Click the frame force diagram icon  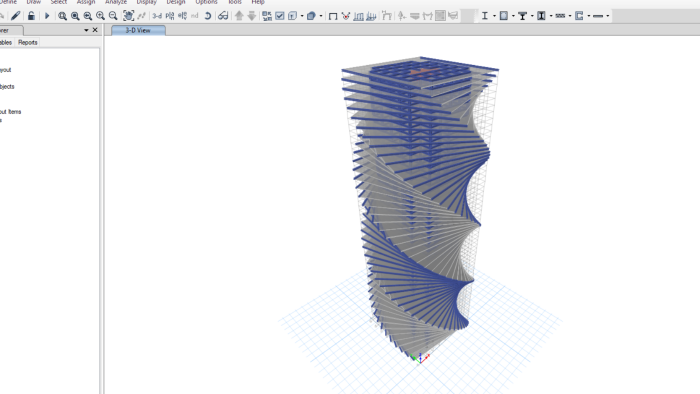427,16
